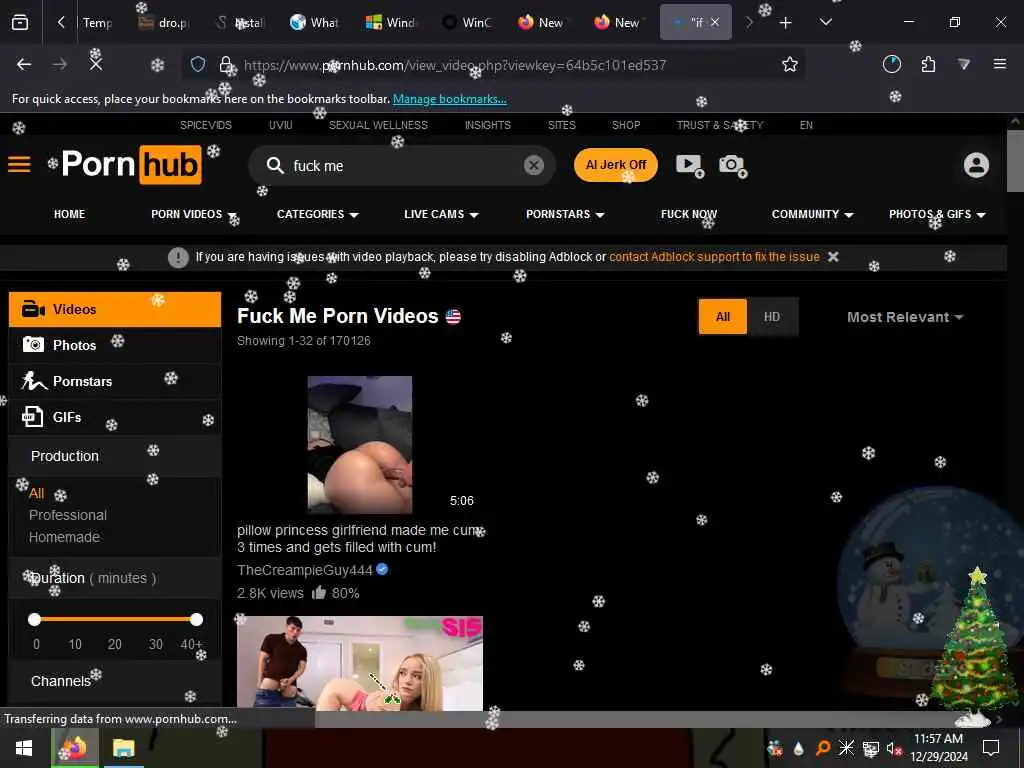
Task: Open Firefox View icon in tab bar
Action: pos(20,23)
